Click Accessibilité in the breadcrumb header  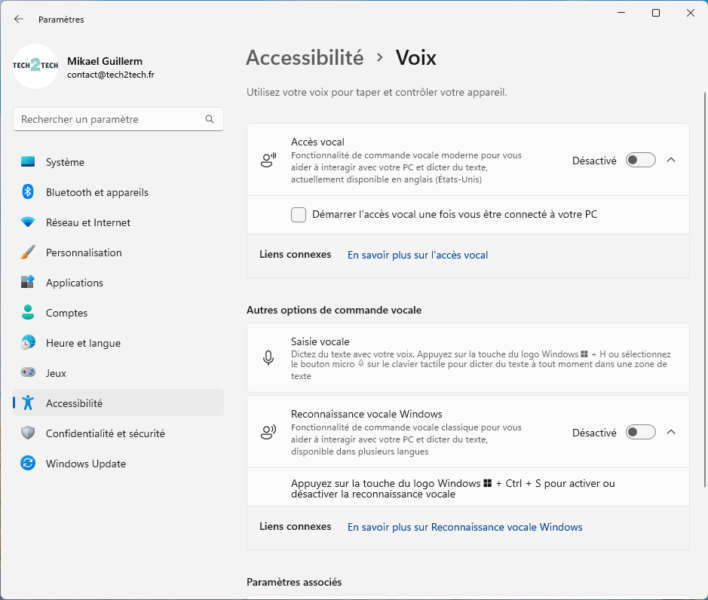(304, 58)
